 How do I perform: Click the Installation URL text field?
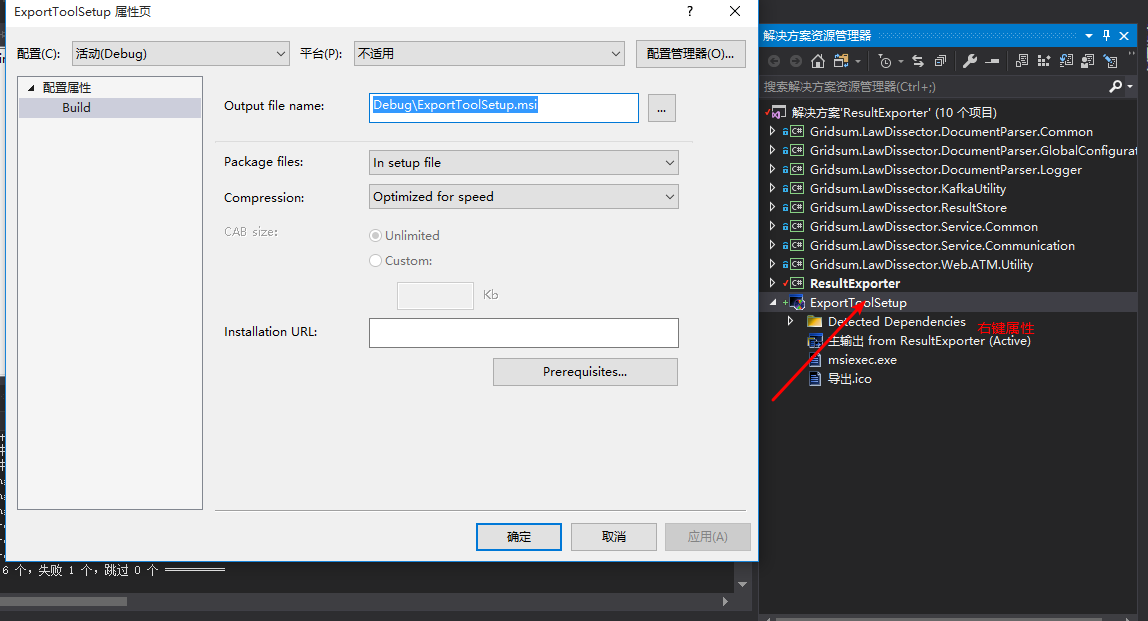pos(523,333)
